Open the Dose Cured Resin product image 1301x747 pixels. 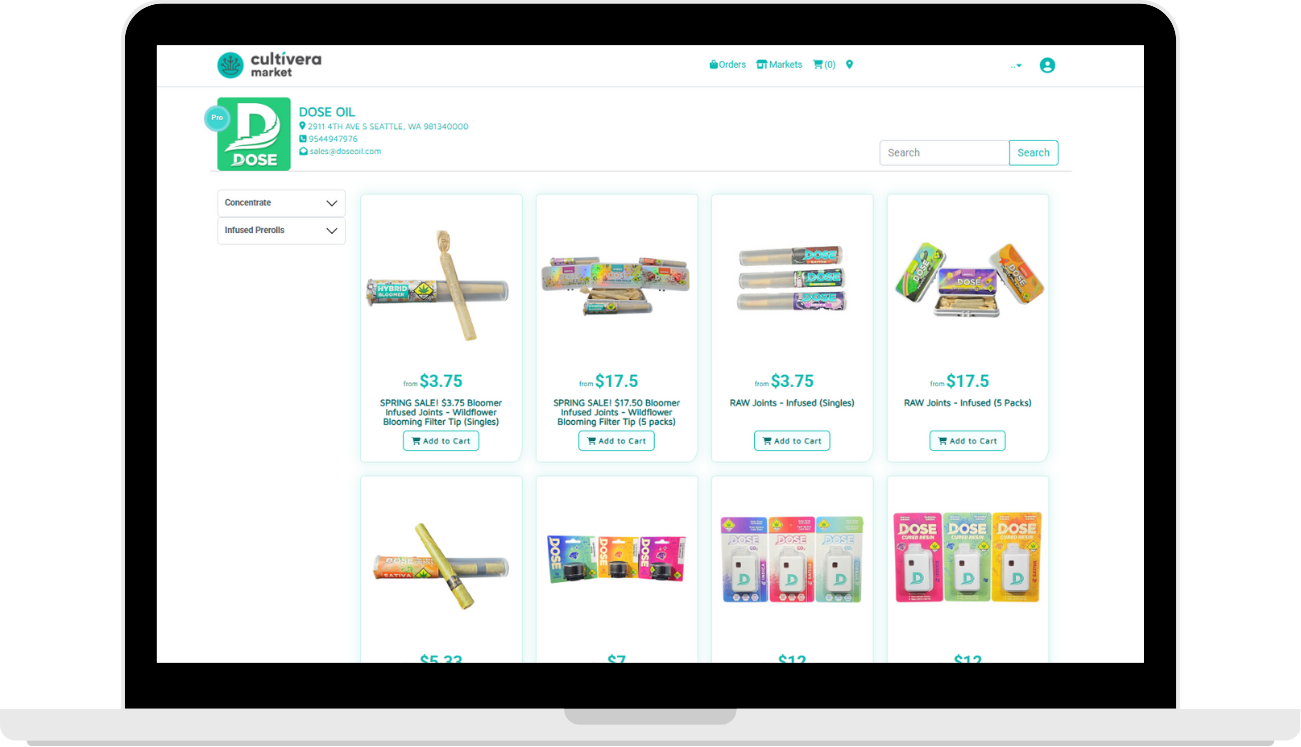tap(967, 558)
